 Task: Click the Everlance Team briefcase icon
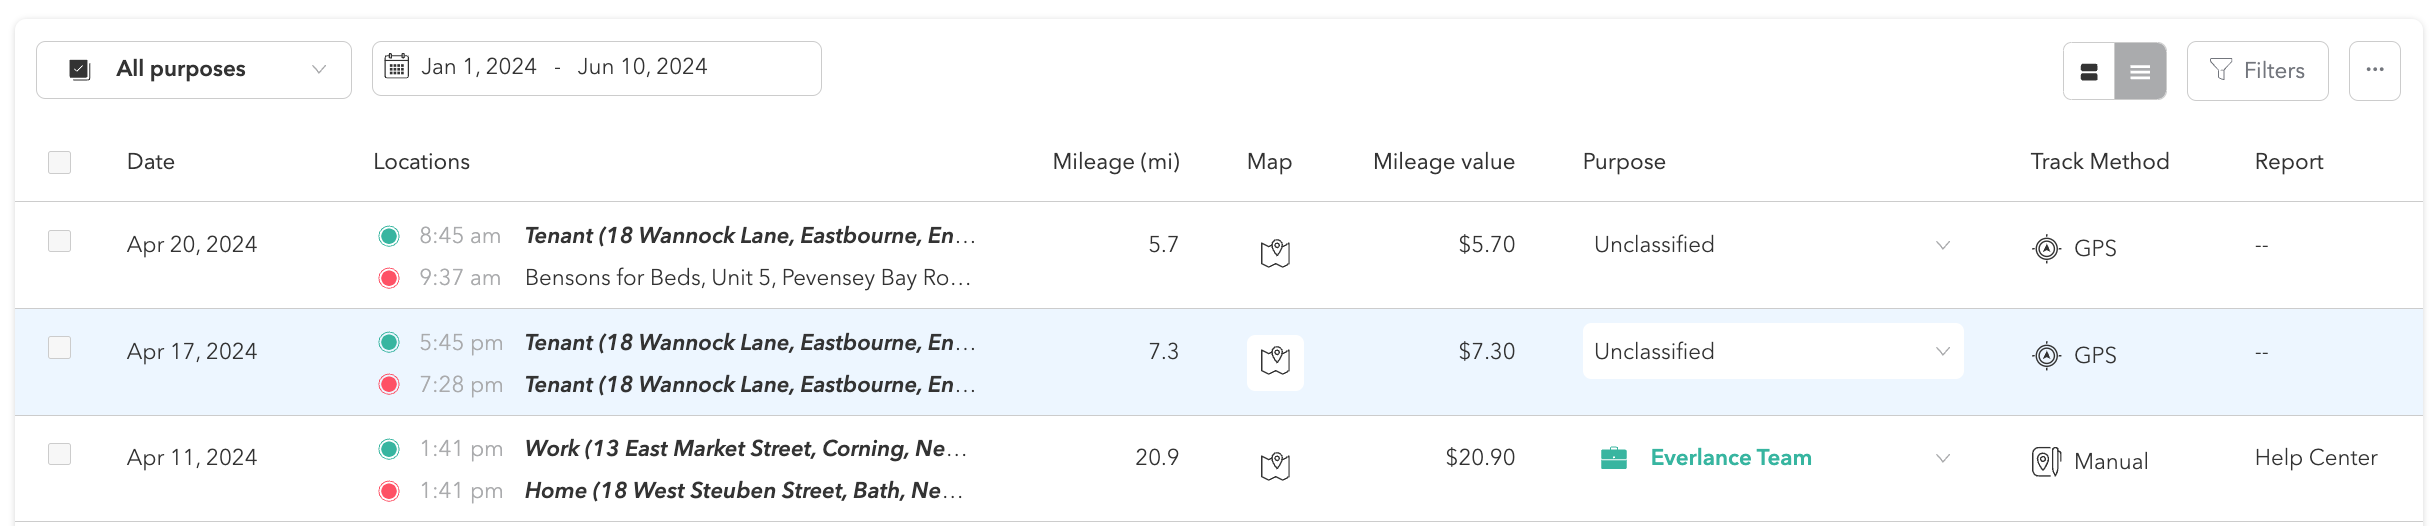click(x=1613, y=458)
